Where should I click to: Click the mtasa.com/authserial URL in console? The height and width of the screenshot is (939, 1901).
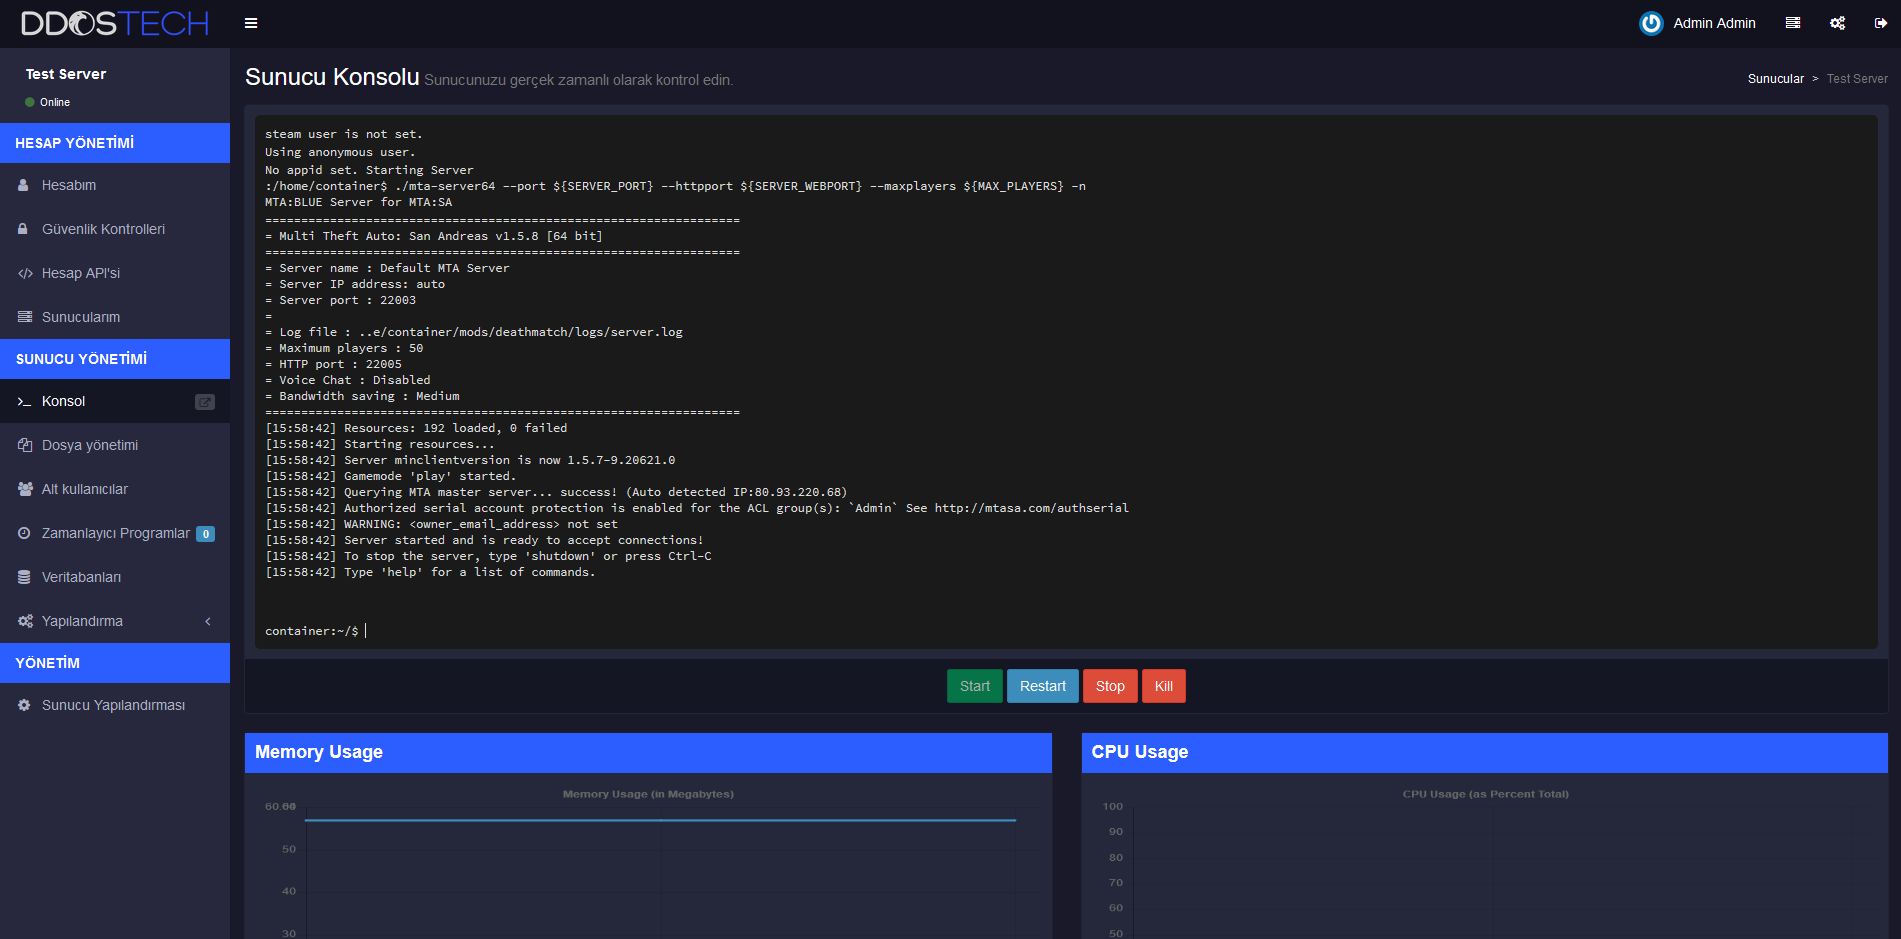pos(1031,508)
